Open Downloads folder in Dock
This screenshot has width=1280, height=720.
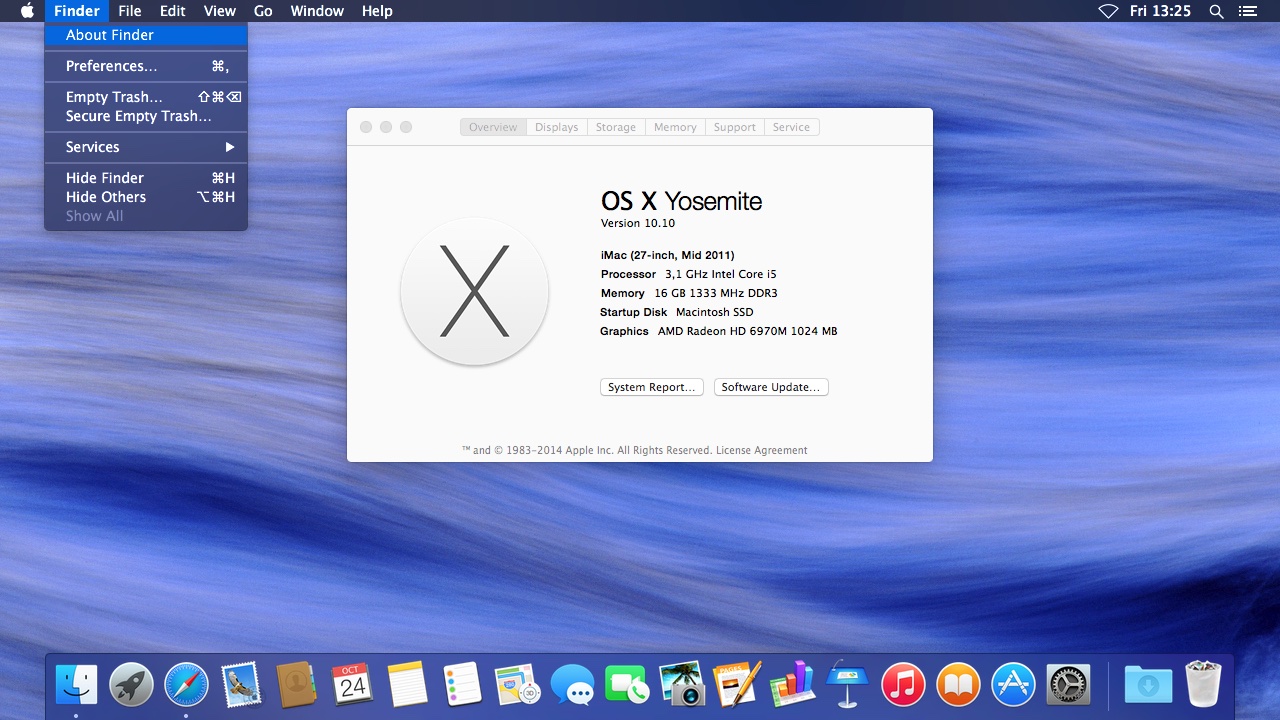pos(1148,685)
